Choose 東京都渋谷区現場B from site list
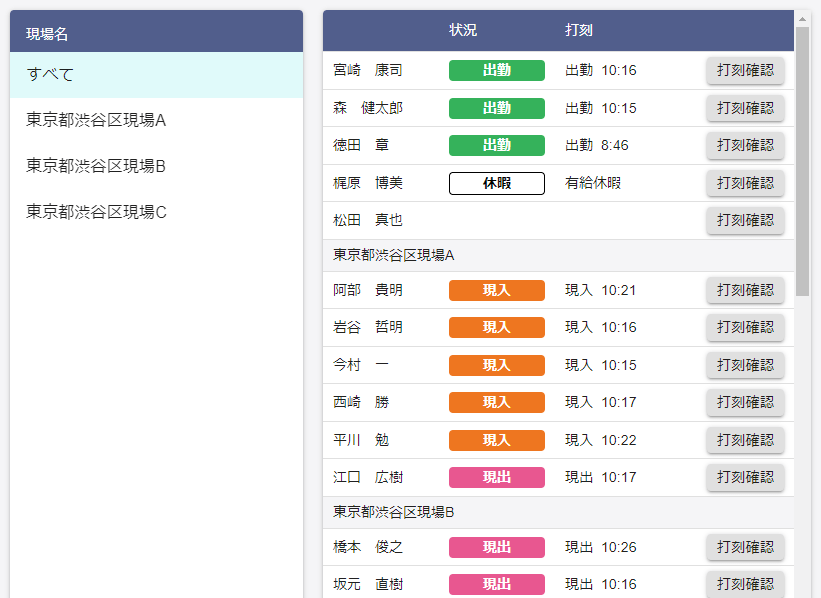The height and width of the screenshot is (598, 821). pyautogui.click(x=156, y=166)
